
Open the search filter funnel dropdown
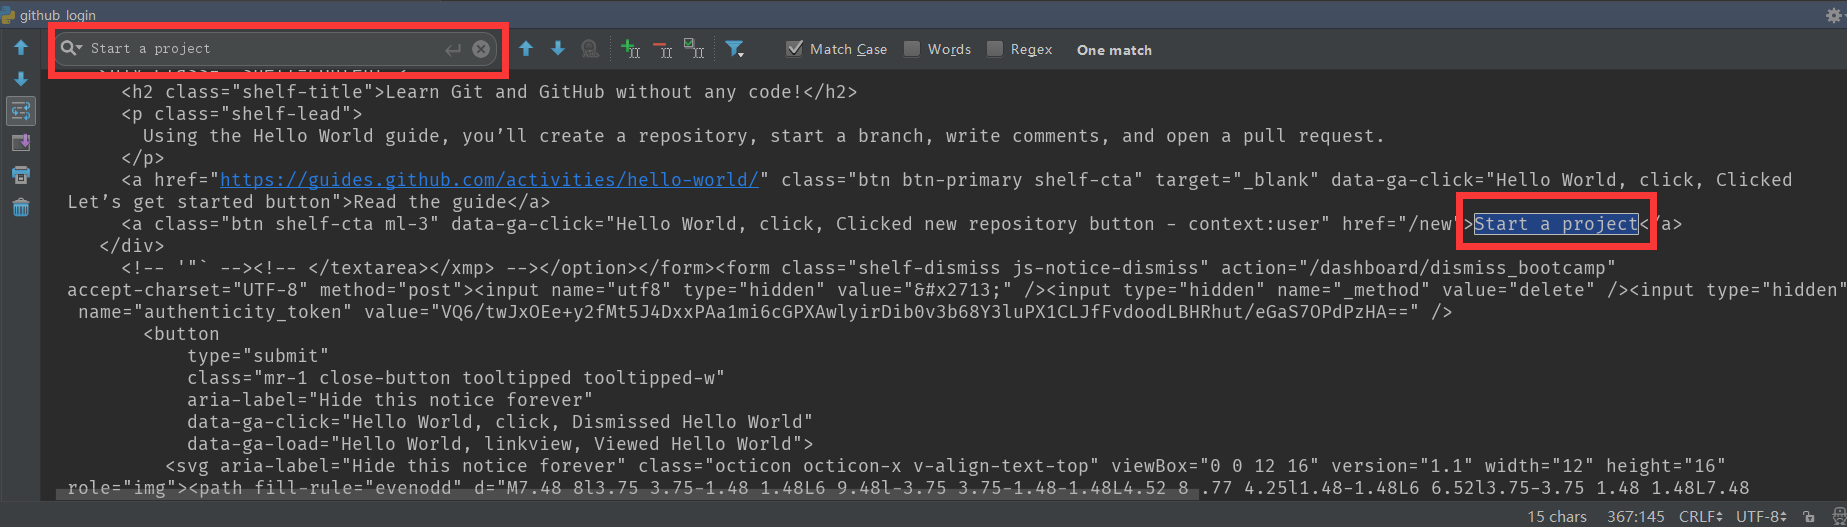pyautogui.click(x=734, y=48)
